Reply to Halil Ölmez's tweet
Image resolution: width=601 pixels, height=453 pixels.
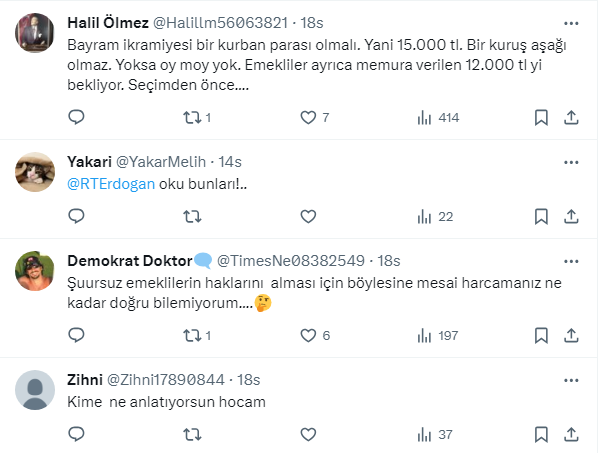pyautogui.click(x=76, y=118)
